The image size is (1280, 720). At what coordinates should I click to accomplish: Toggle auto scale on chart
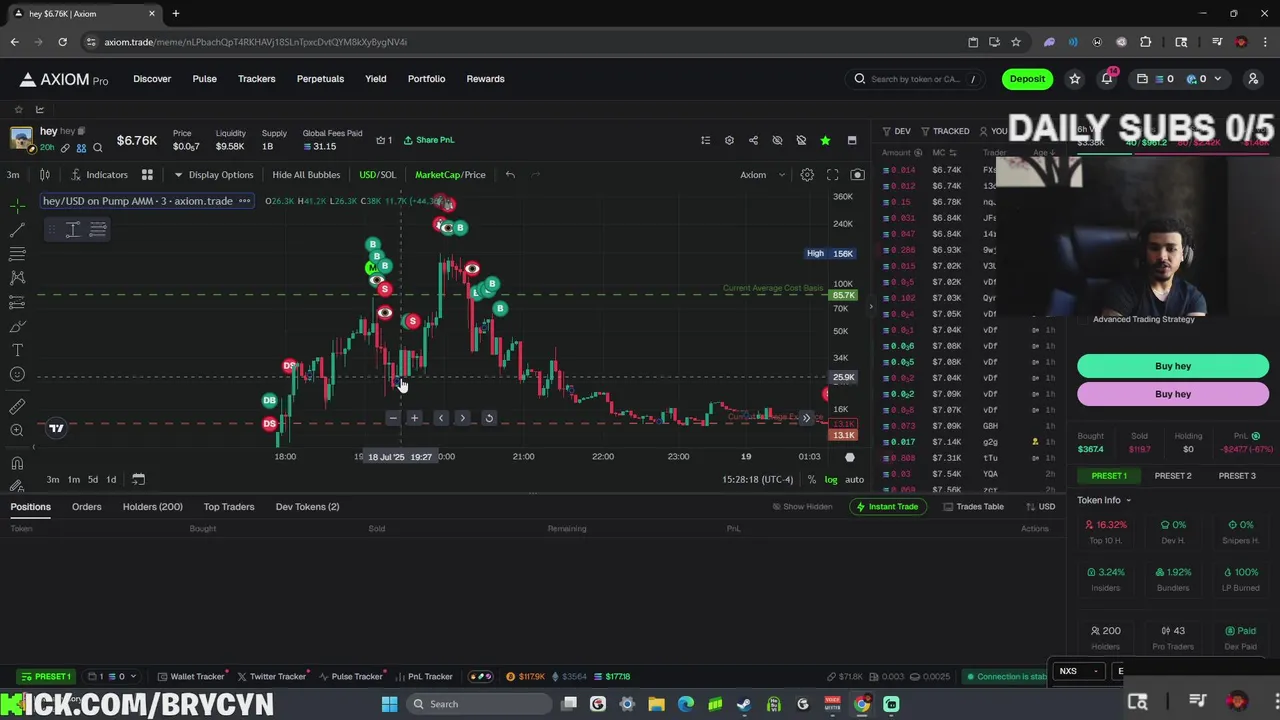pos(854,480)
